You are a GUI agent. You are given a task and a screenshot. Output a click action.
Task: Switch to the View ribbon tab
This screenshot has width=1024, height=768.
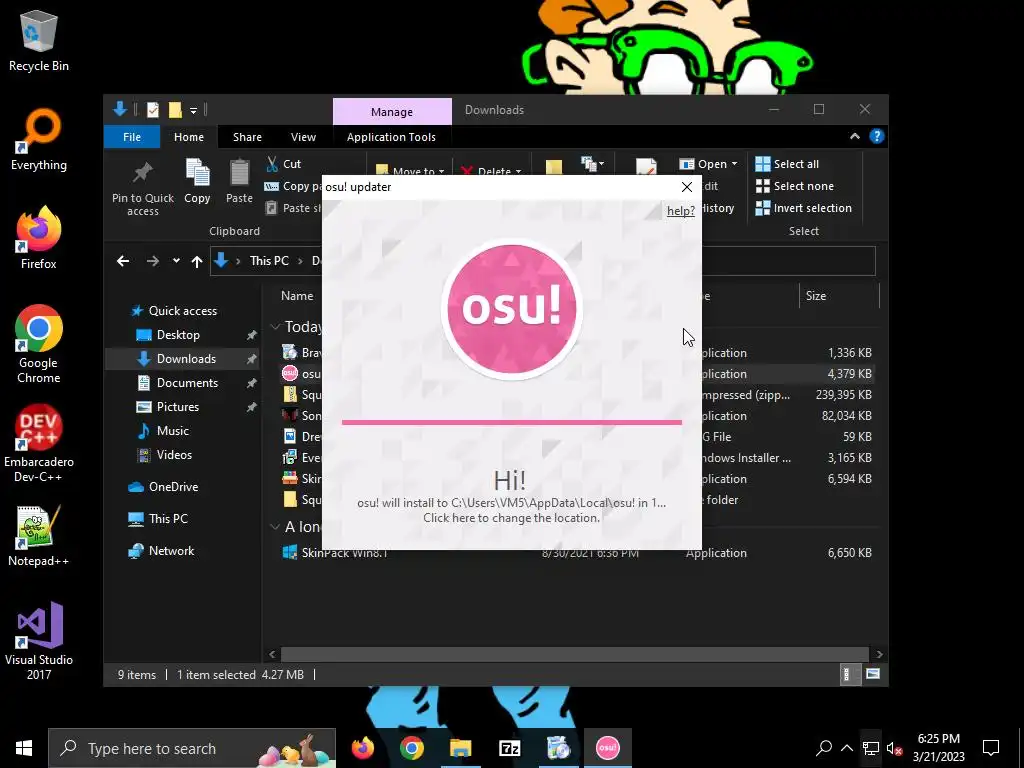(x=303, y=136)
